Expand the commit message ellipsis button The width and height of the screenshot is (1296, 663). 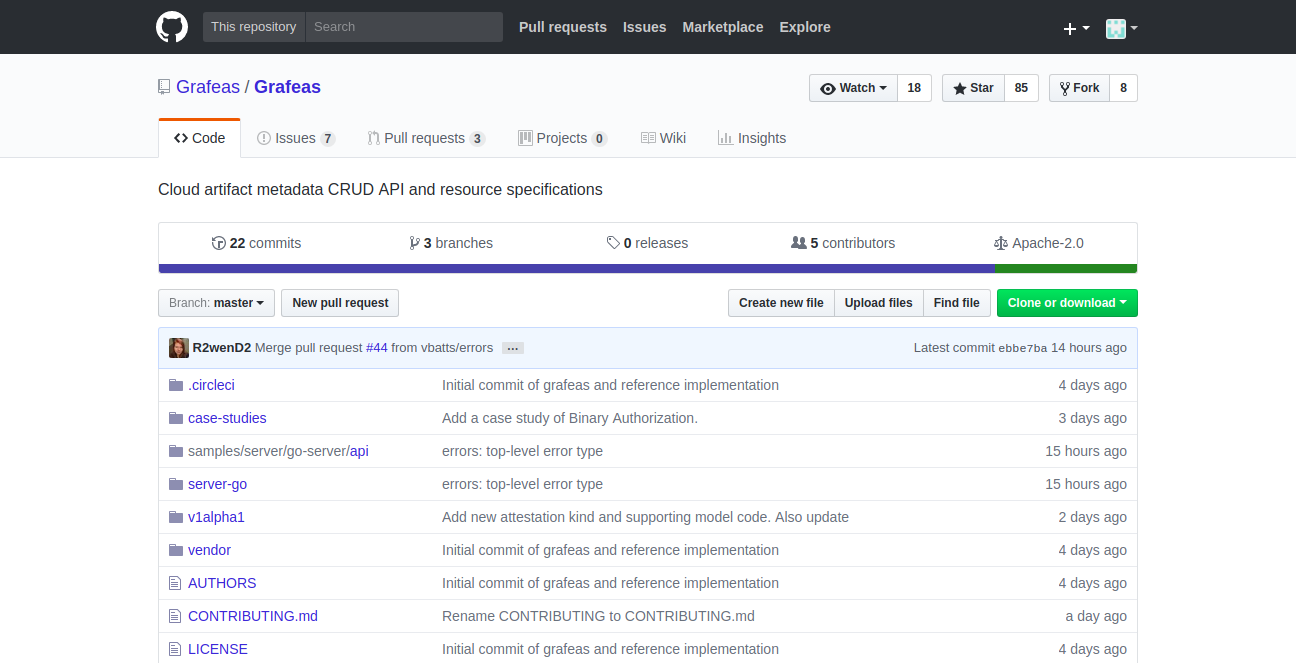click(x=513, y=348)
